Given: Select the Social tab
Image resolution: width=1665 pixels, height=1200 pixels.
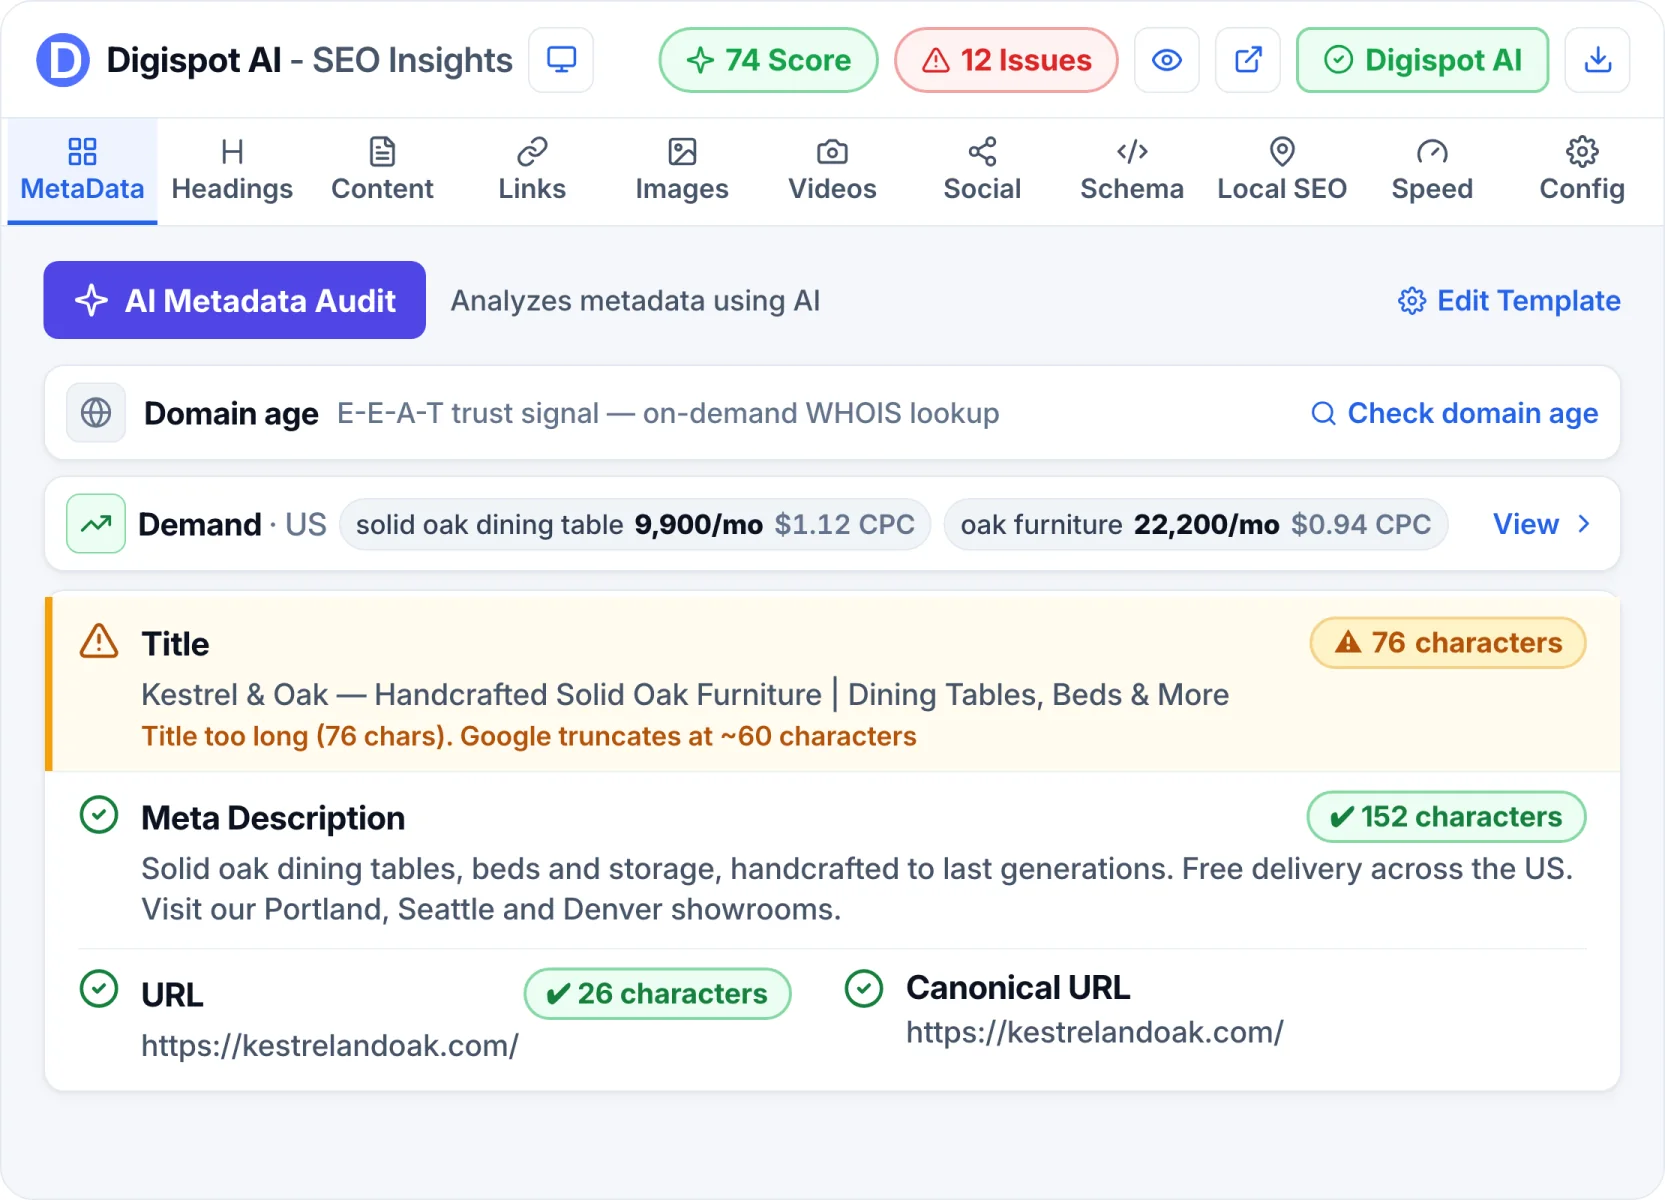Looking at the screenshot, I should (x=982, y=171).
